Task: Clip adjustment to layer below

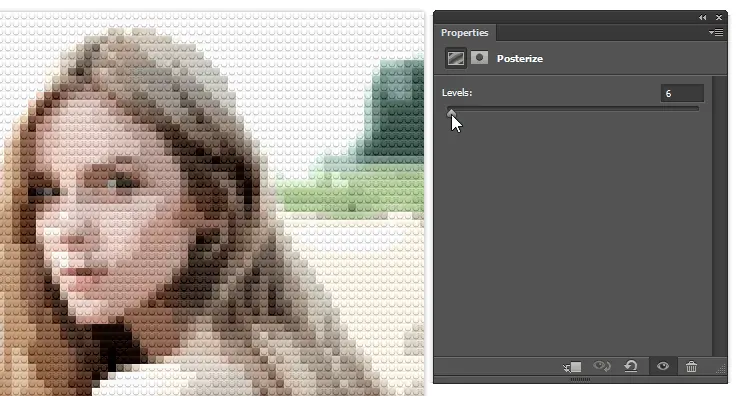Action: point(572,367)
